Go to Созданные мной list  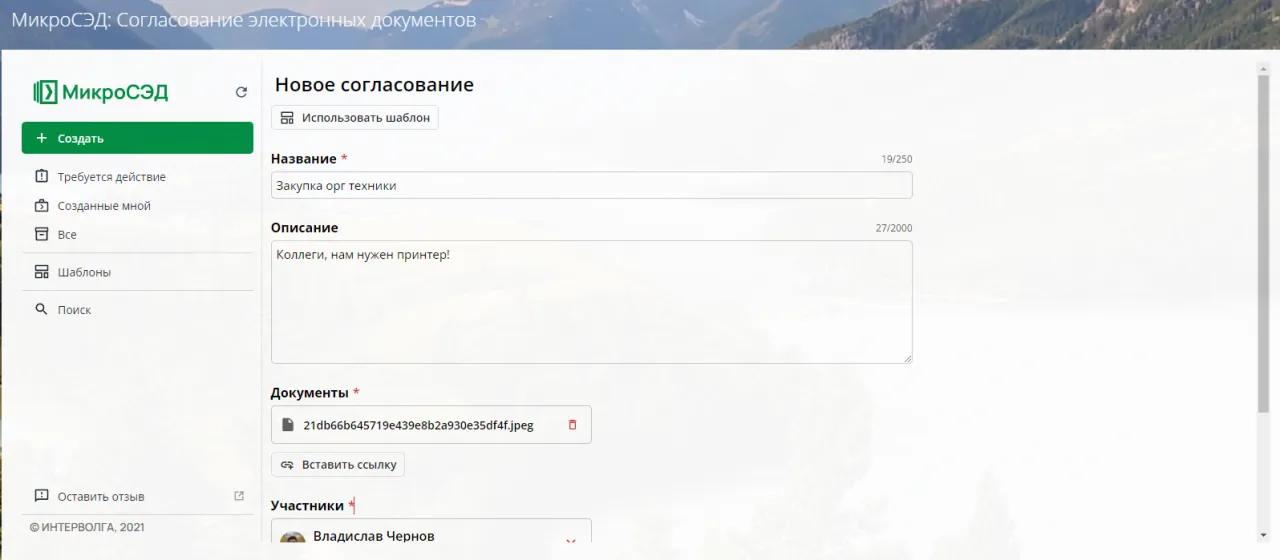point(104,206)
